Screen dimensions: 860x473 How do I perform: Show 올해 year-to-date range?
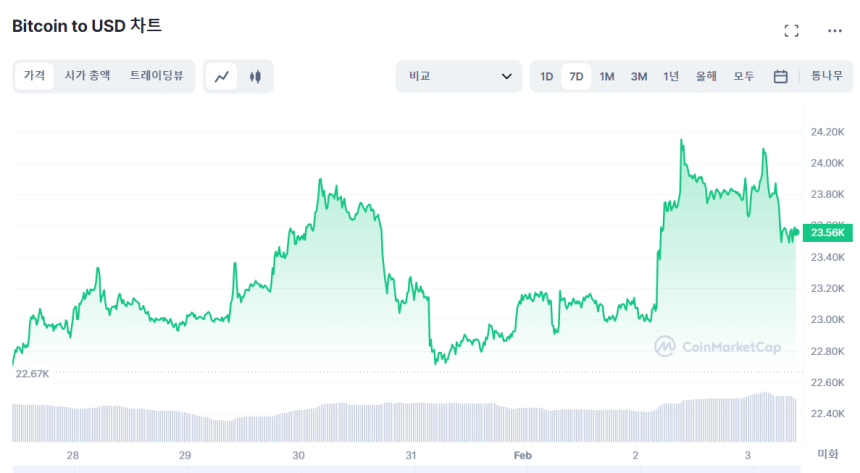(707, 76)
